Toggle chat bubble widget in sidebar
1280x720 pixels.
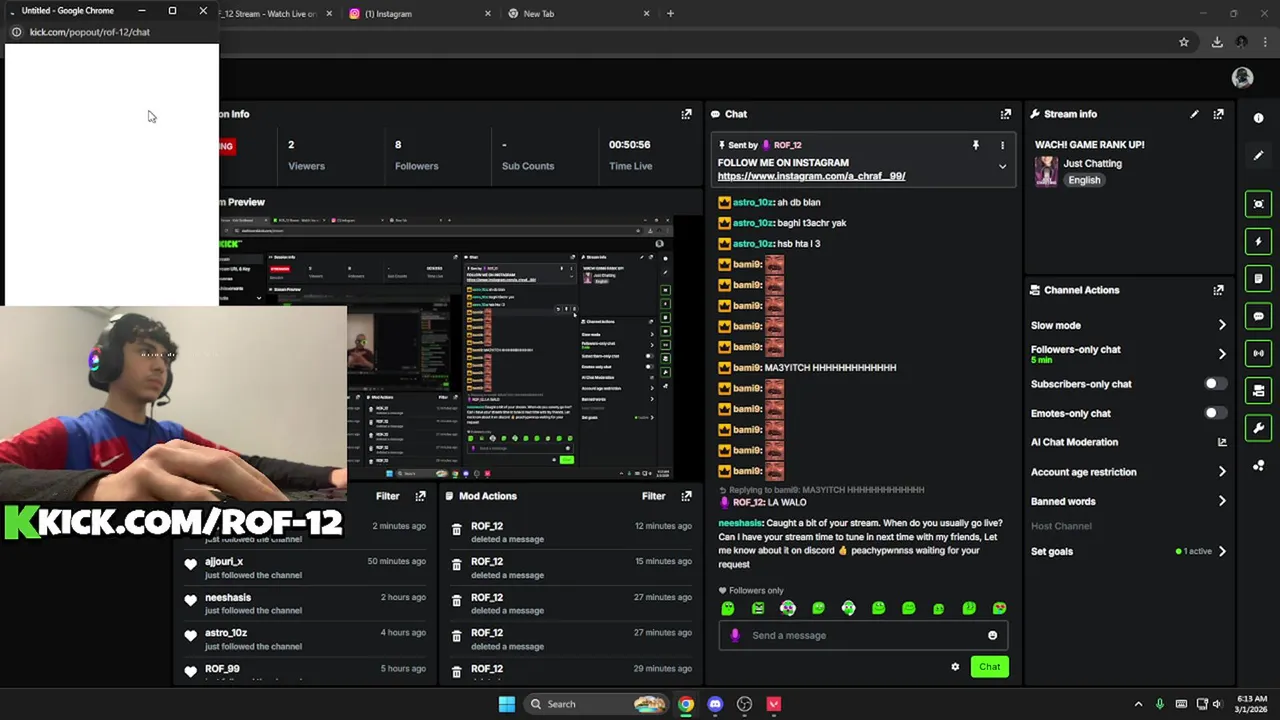(x=1258, y=316)
